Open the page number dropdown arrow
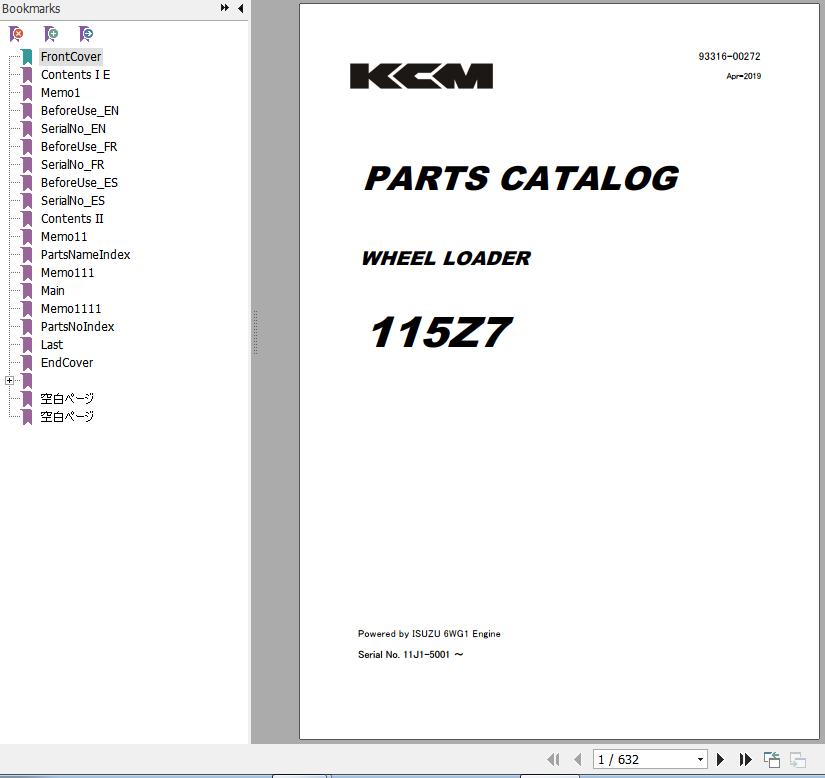 700,759
